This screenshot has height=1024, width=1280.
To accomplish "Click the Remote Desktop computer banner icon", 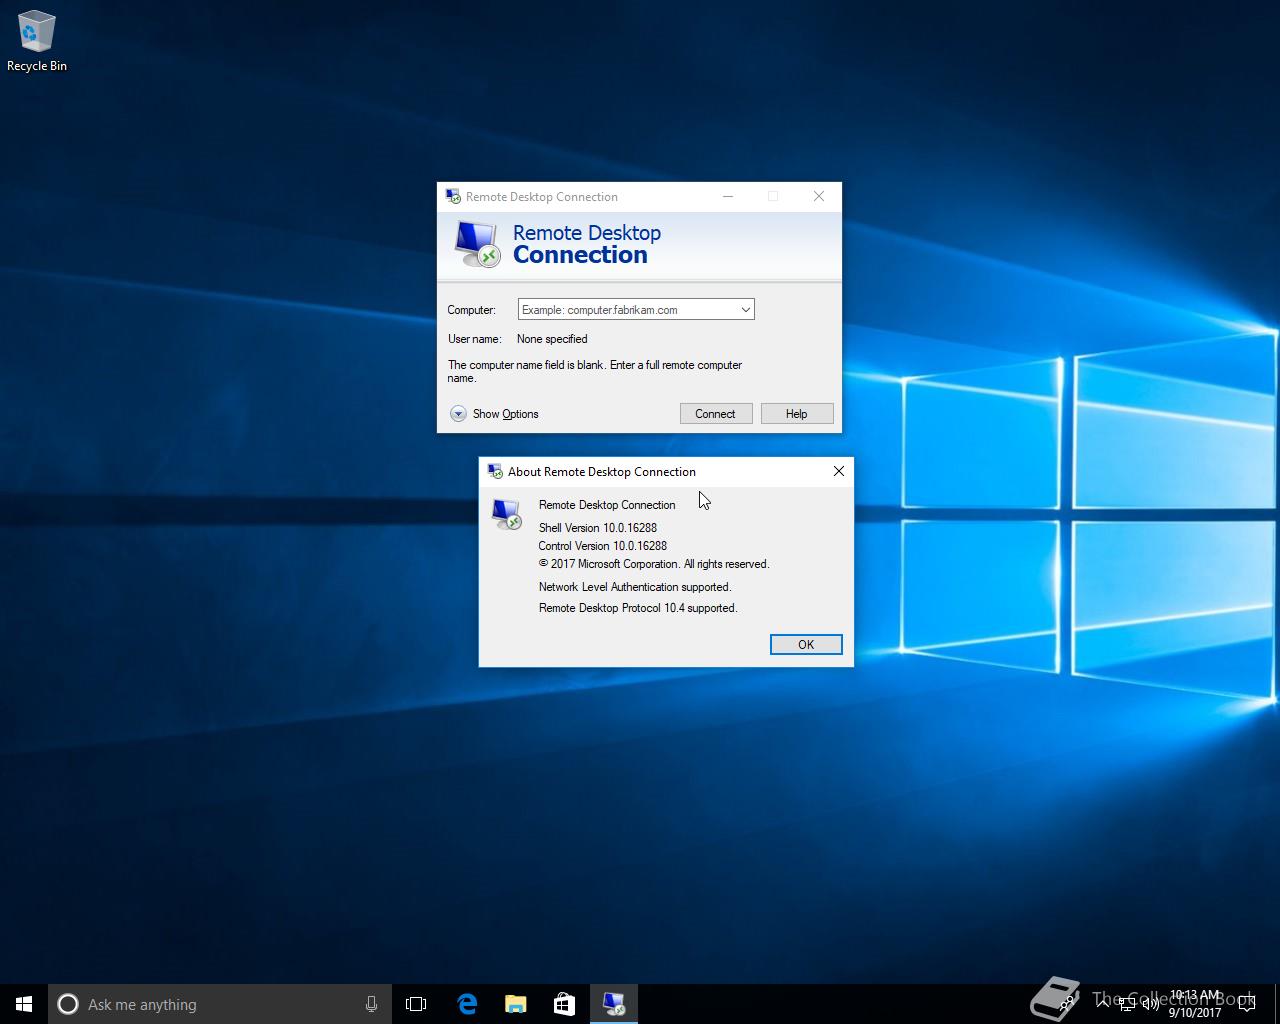I will 476,244.
